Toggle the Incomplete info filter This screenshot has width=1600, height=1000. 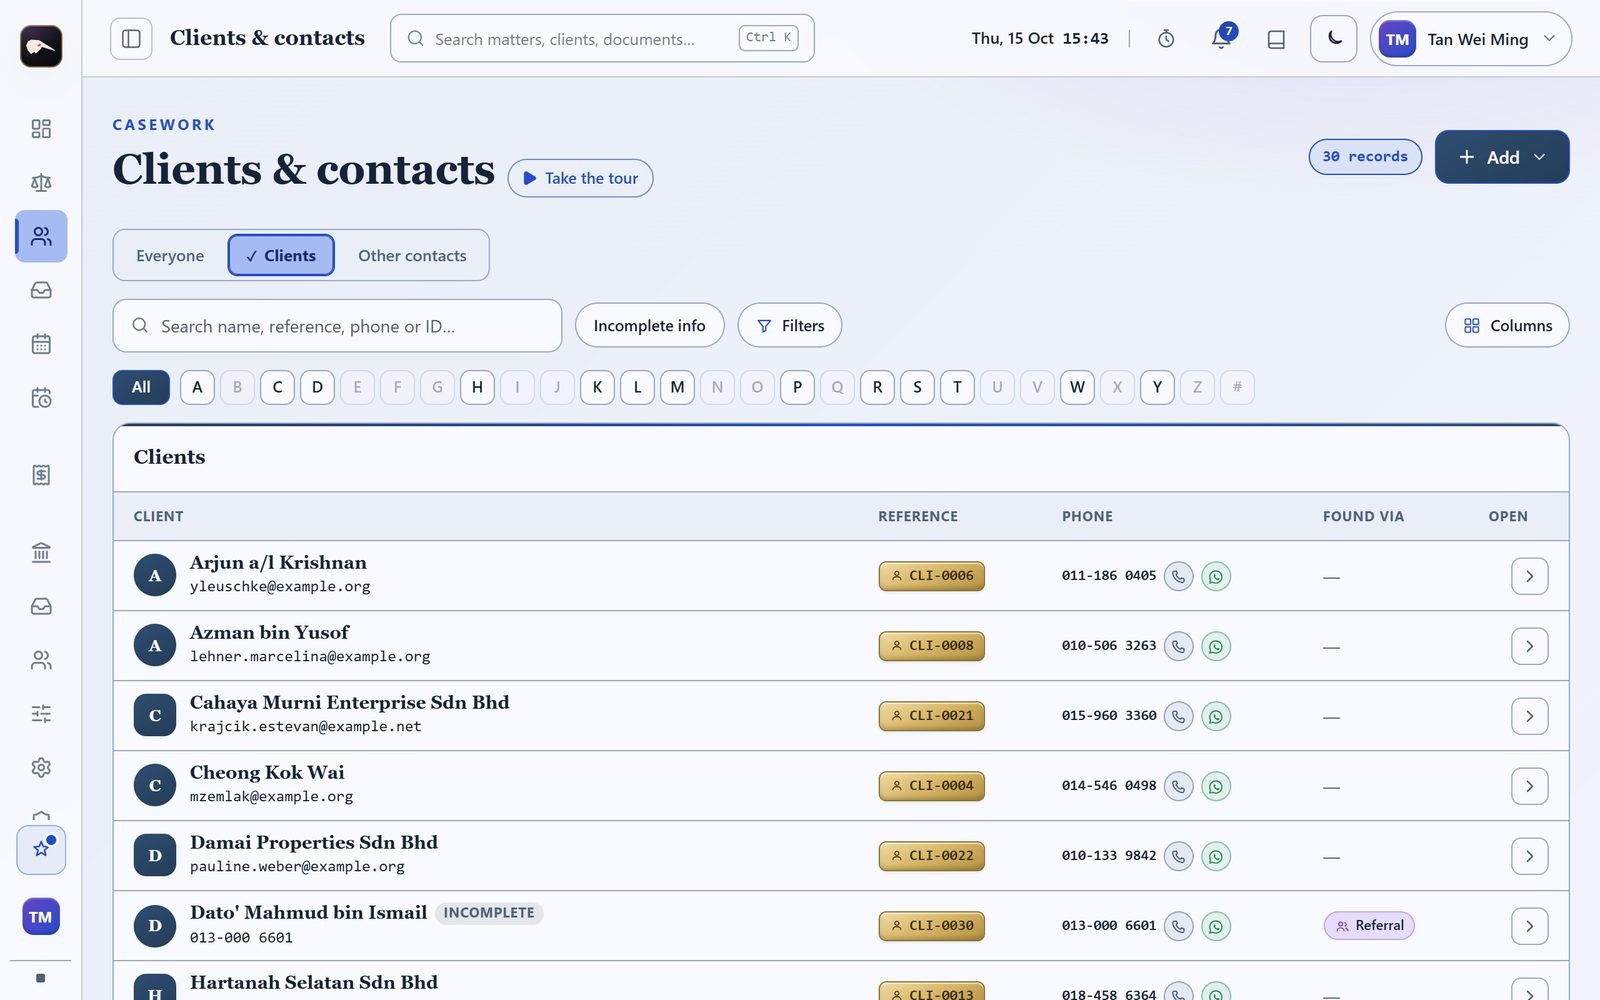point(650,325)
